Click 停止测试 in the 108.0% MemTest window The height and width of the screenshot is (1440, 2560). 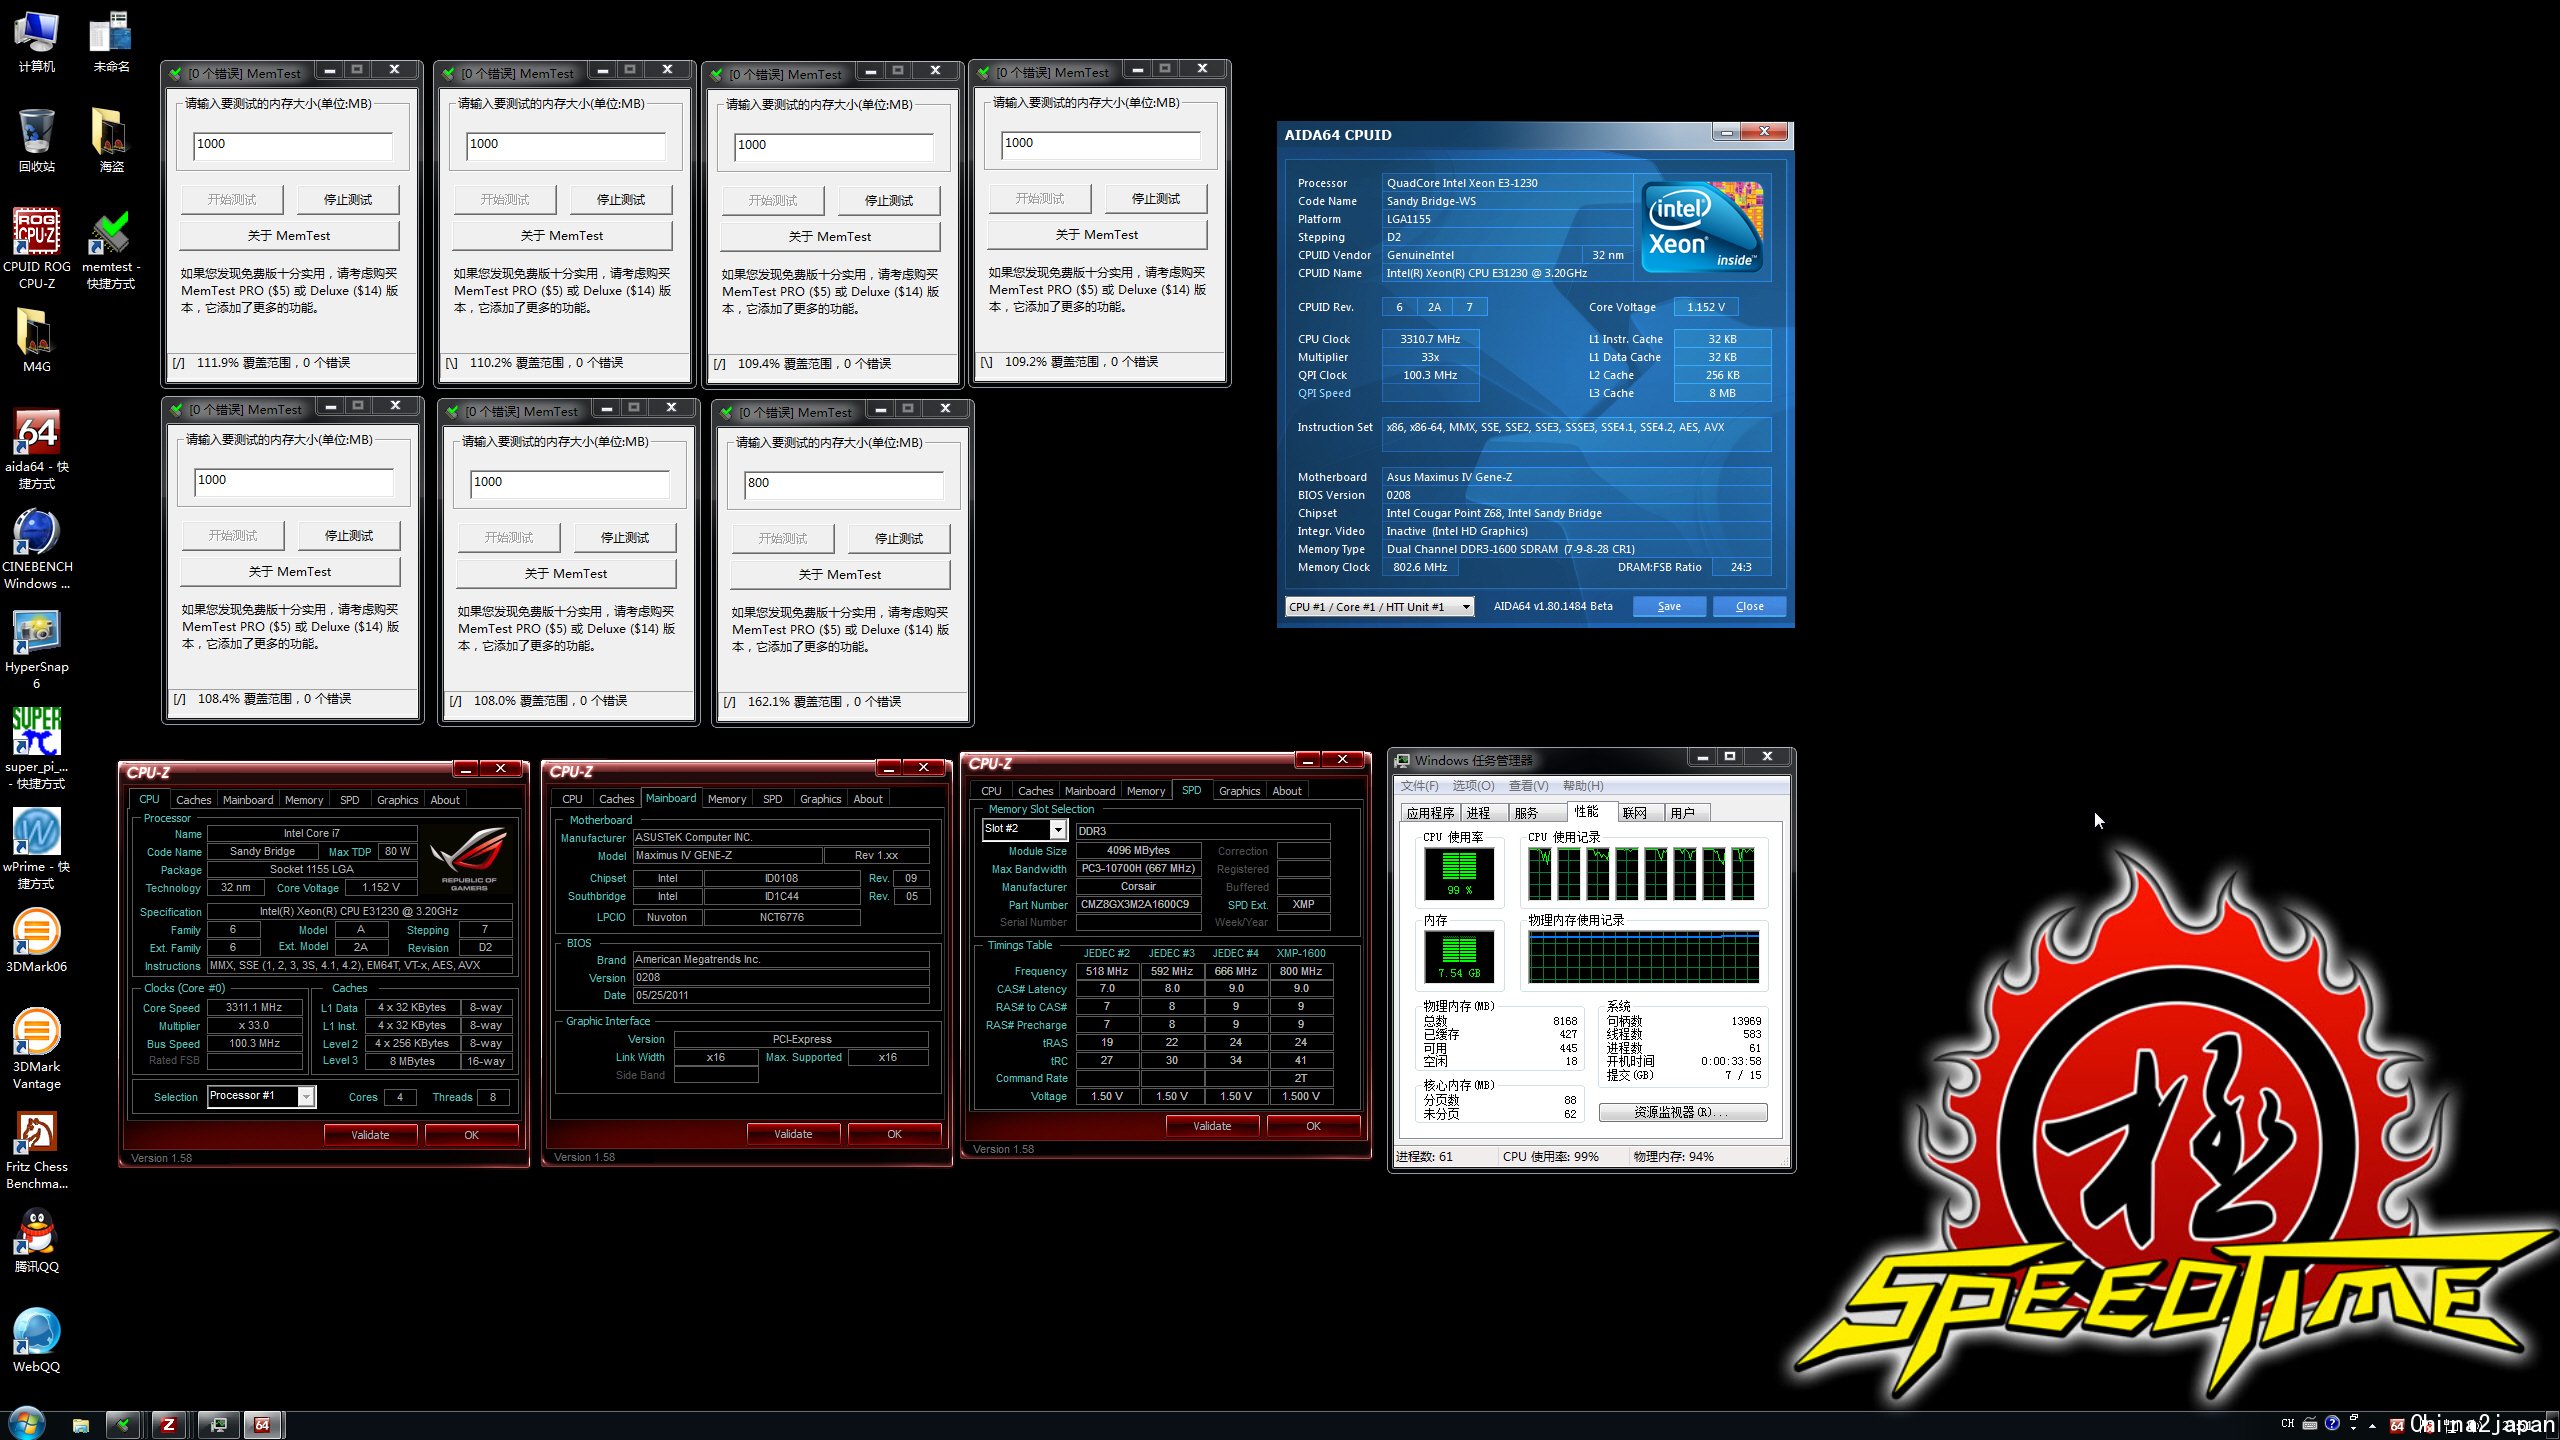pyautogui.click(x=625, y=538)
